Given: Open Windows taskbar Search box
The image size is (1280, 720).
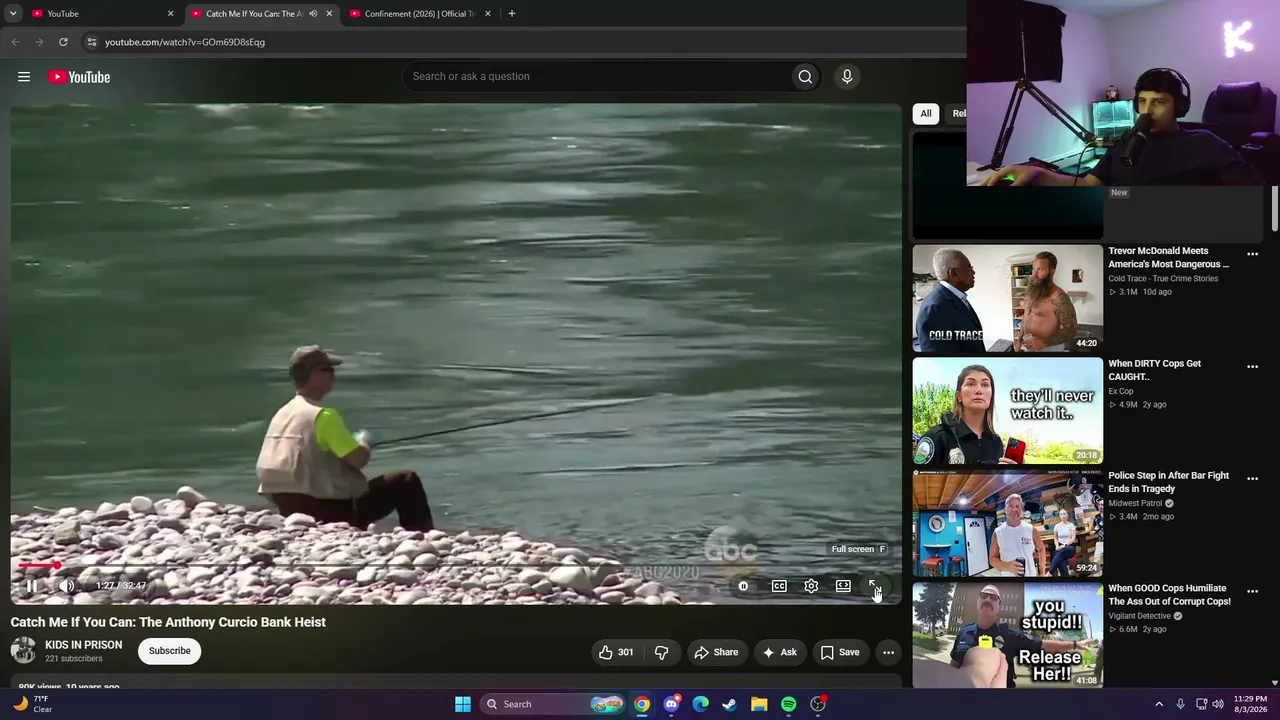Looking at the screenshot, I should (553, 704).
